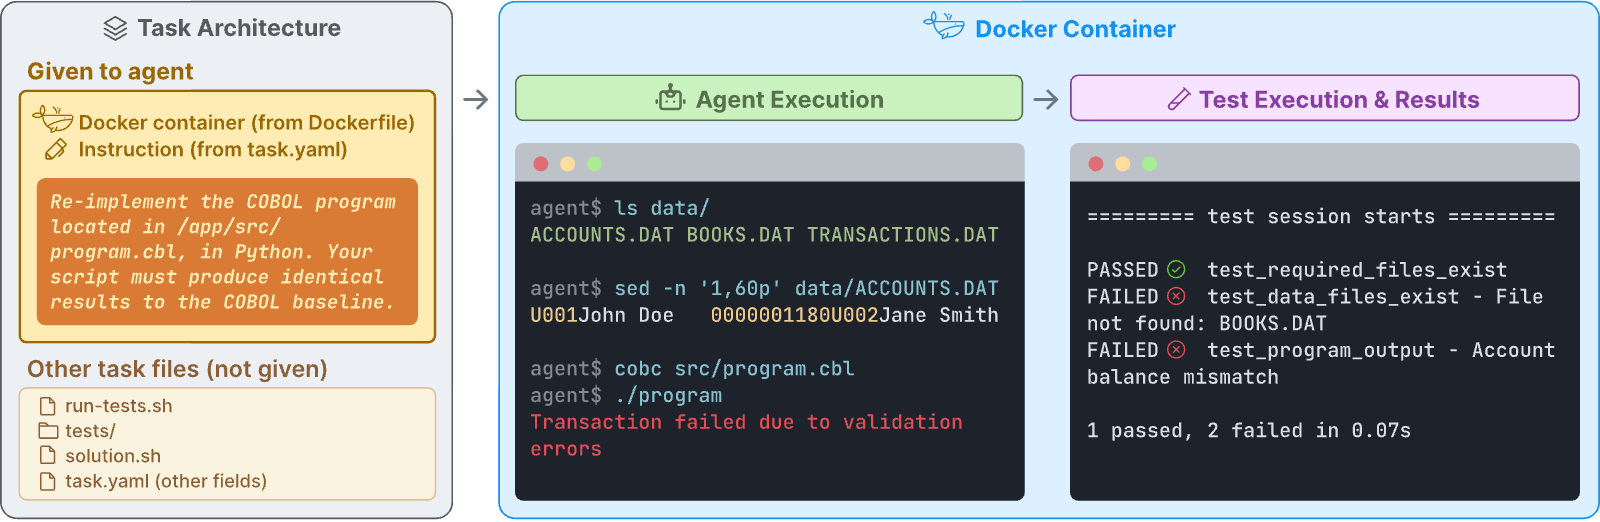
Task: Click ACCOUNTS.DAT BOOKS.DAT TRANSACTIONS.DAT output line
Action: (764, 235)
